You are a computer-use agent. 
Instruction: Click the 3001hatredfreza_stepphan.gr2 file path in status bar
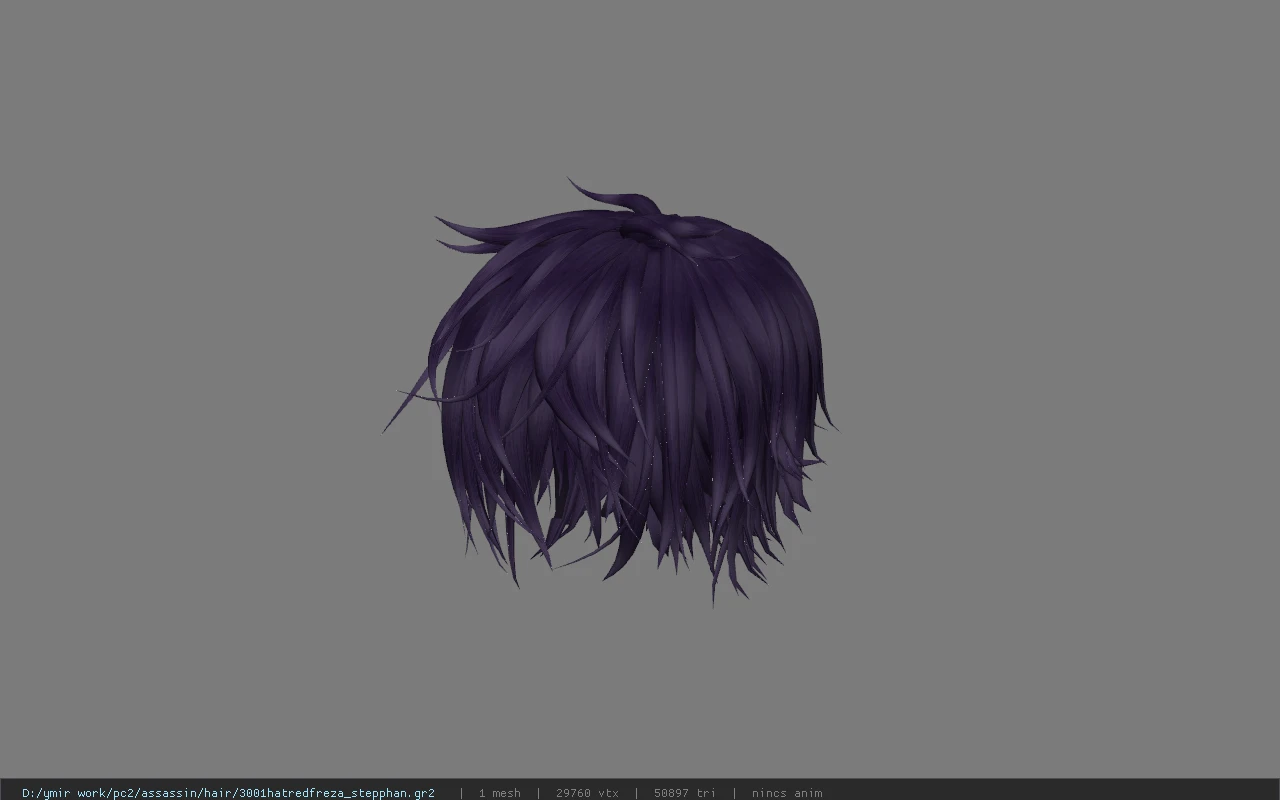tap(228, 793)
